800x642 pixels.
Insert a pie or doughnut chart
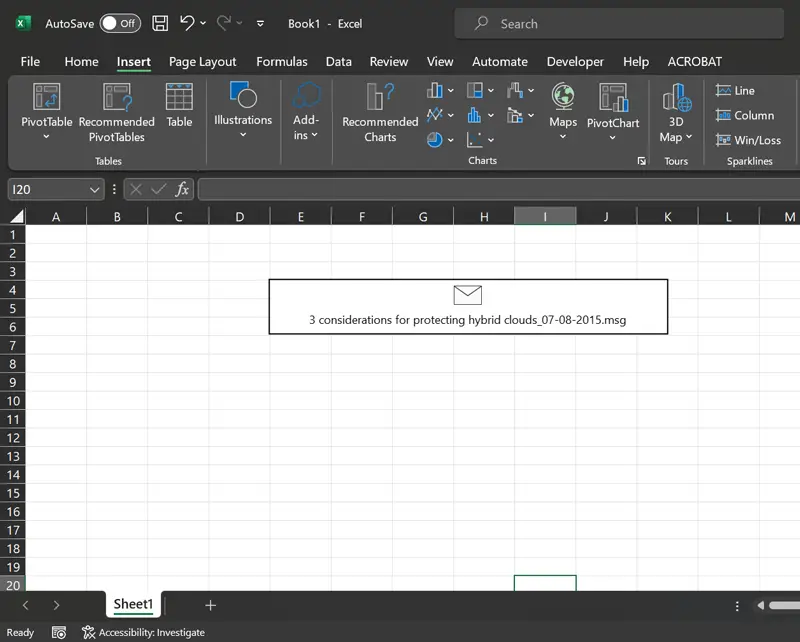point(437,139)
